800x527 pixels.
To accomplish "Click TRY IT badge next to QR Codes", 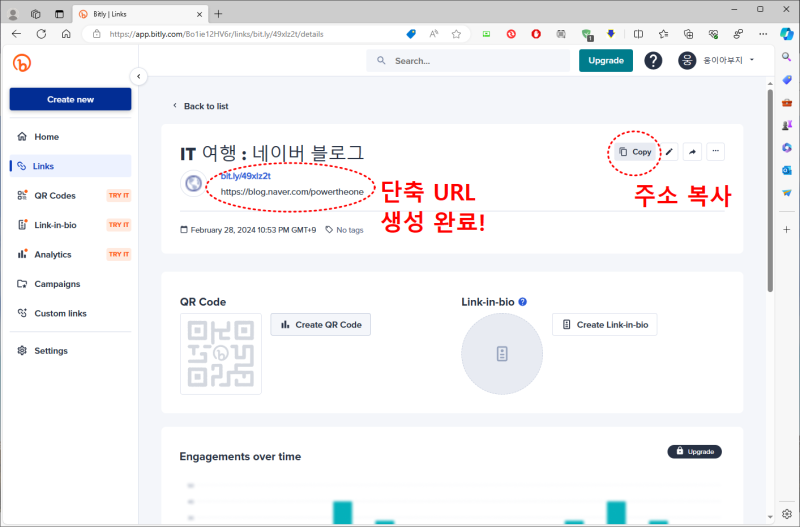I will click(x=118, y=195).
